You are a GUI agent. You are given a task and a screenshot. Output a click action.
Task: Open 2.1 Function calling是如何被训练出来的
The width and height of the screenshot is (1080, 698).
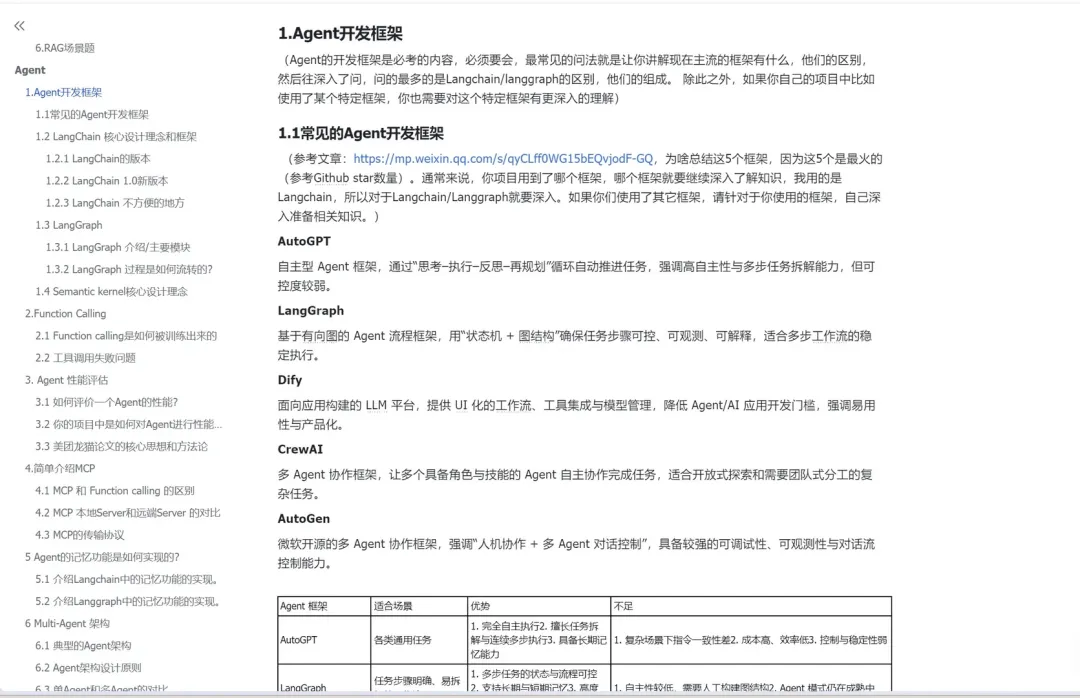(126, 336)
